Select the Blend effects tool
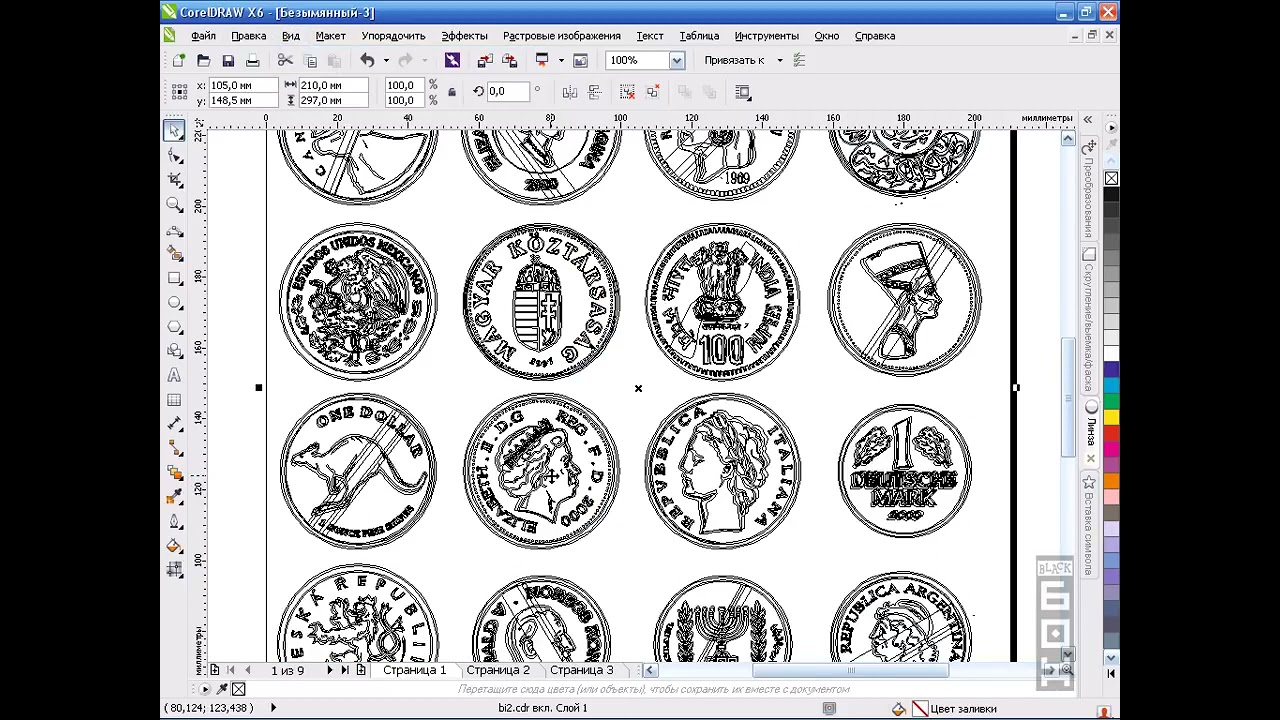This screenshot has height=720, width=1280. (x=175, y=473)
